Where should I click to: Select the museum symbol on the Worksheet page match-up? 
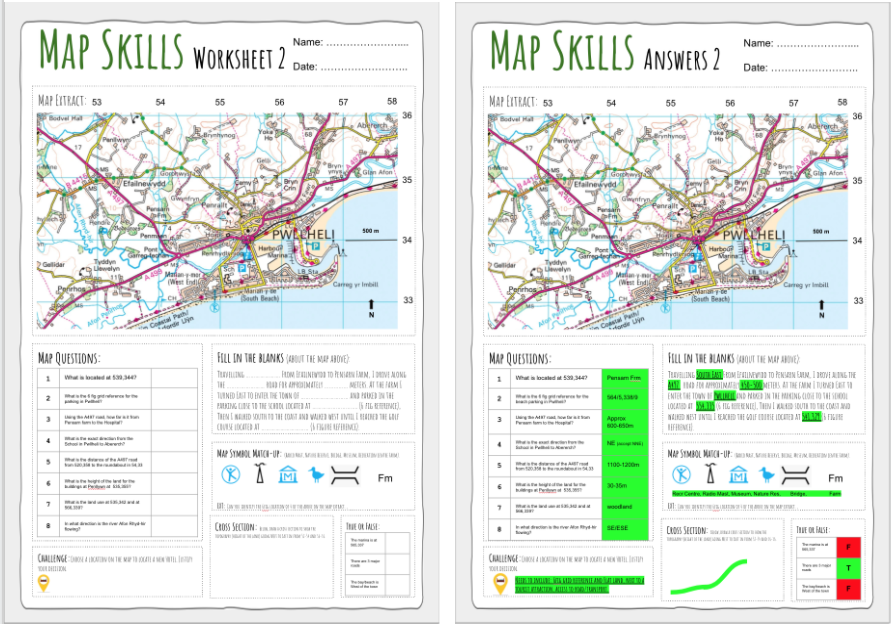(288, 474)
